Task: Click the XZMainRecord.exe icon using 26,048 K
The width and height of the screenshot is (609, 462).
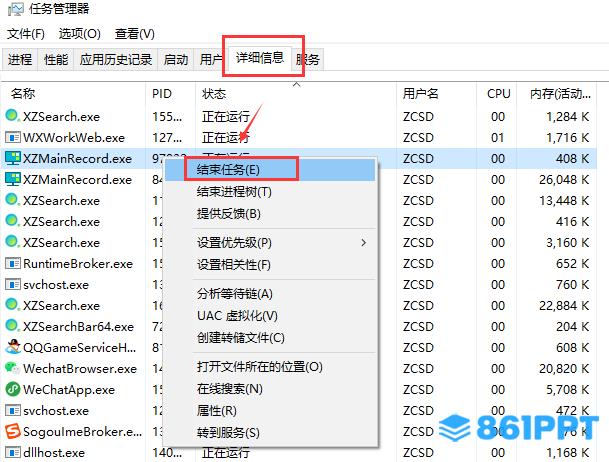Action: click(12, 179)
